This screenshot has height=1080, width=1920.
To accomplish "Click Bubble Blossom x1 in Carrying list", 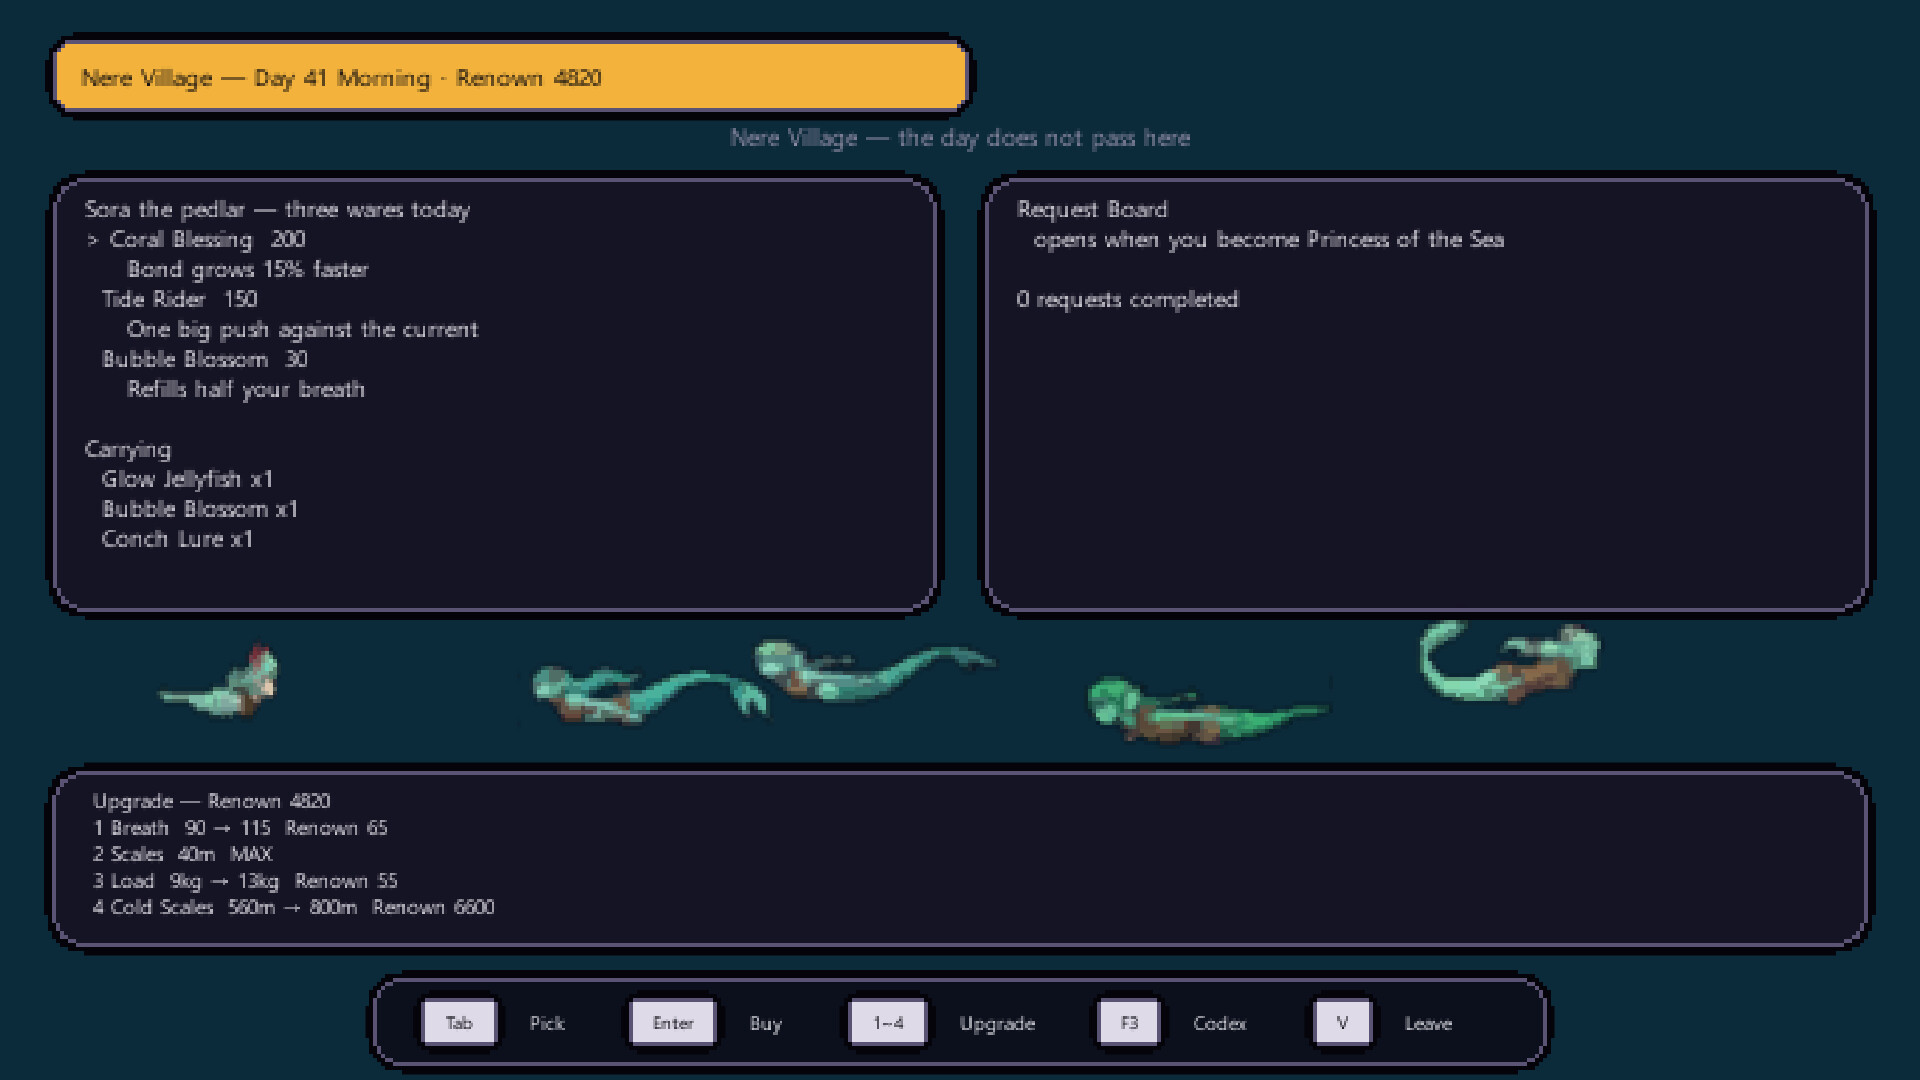I will 200,509.
